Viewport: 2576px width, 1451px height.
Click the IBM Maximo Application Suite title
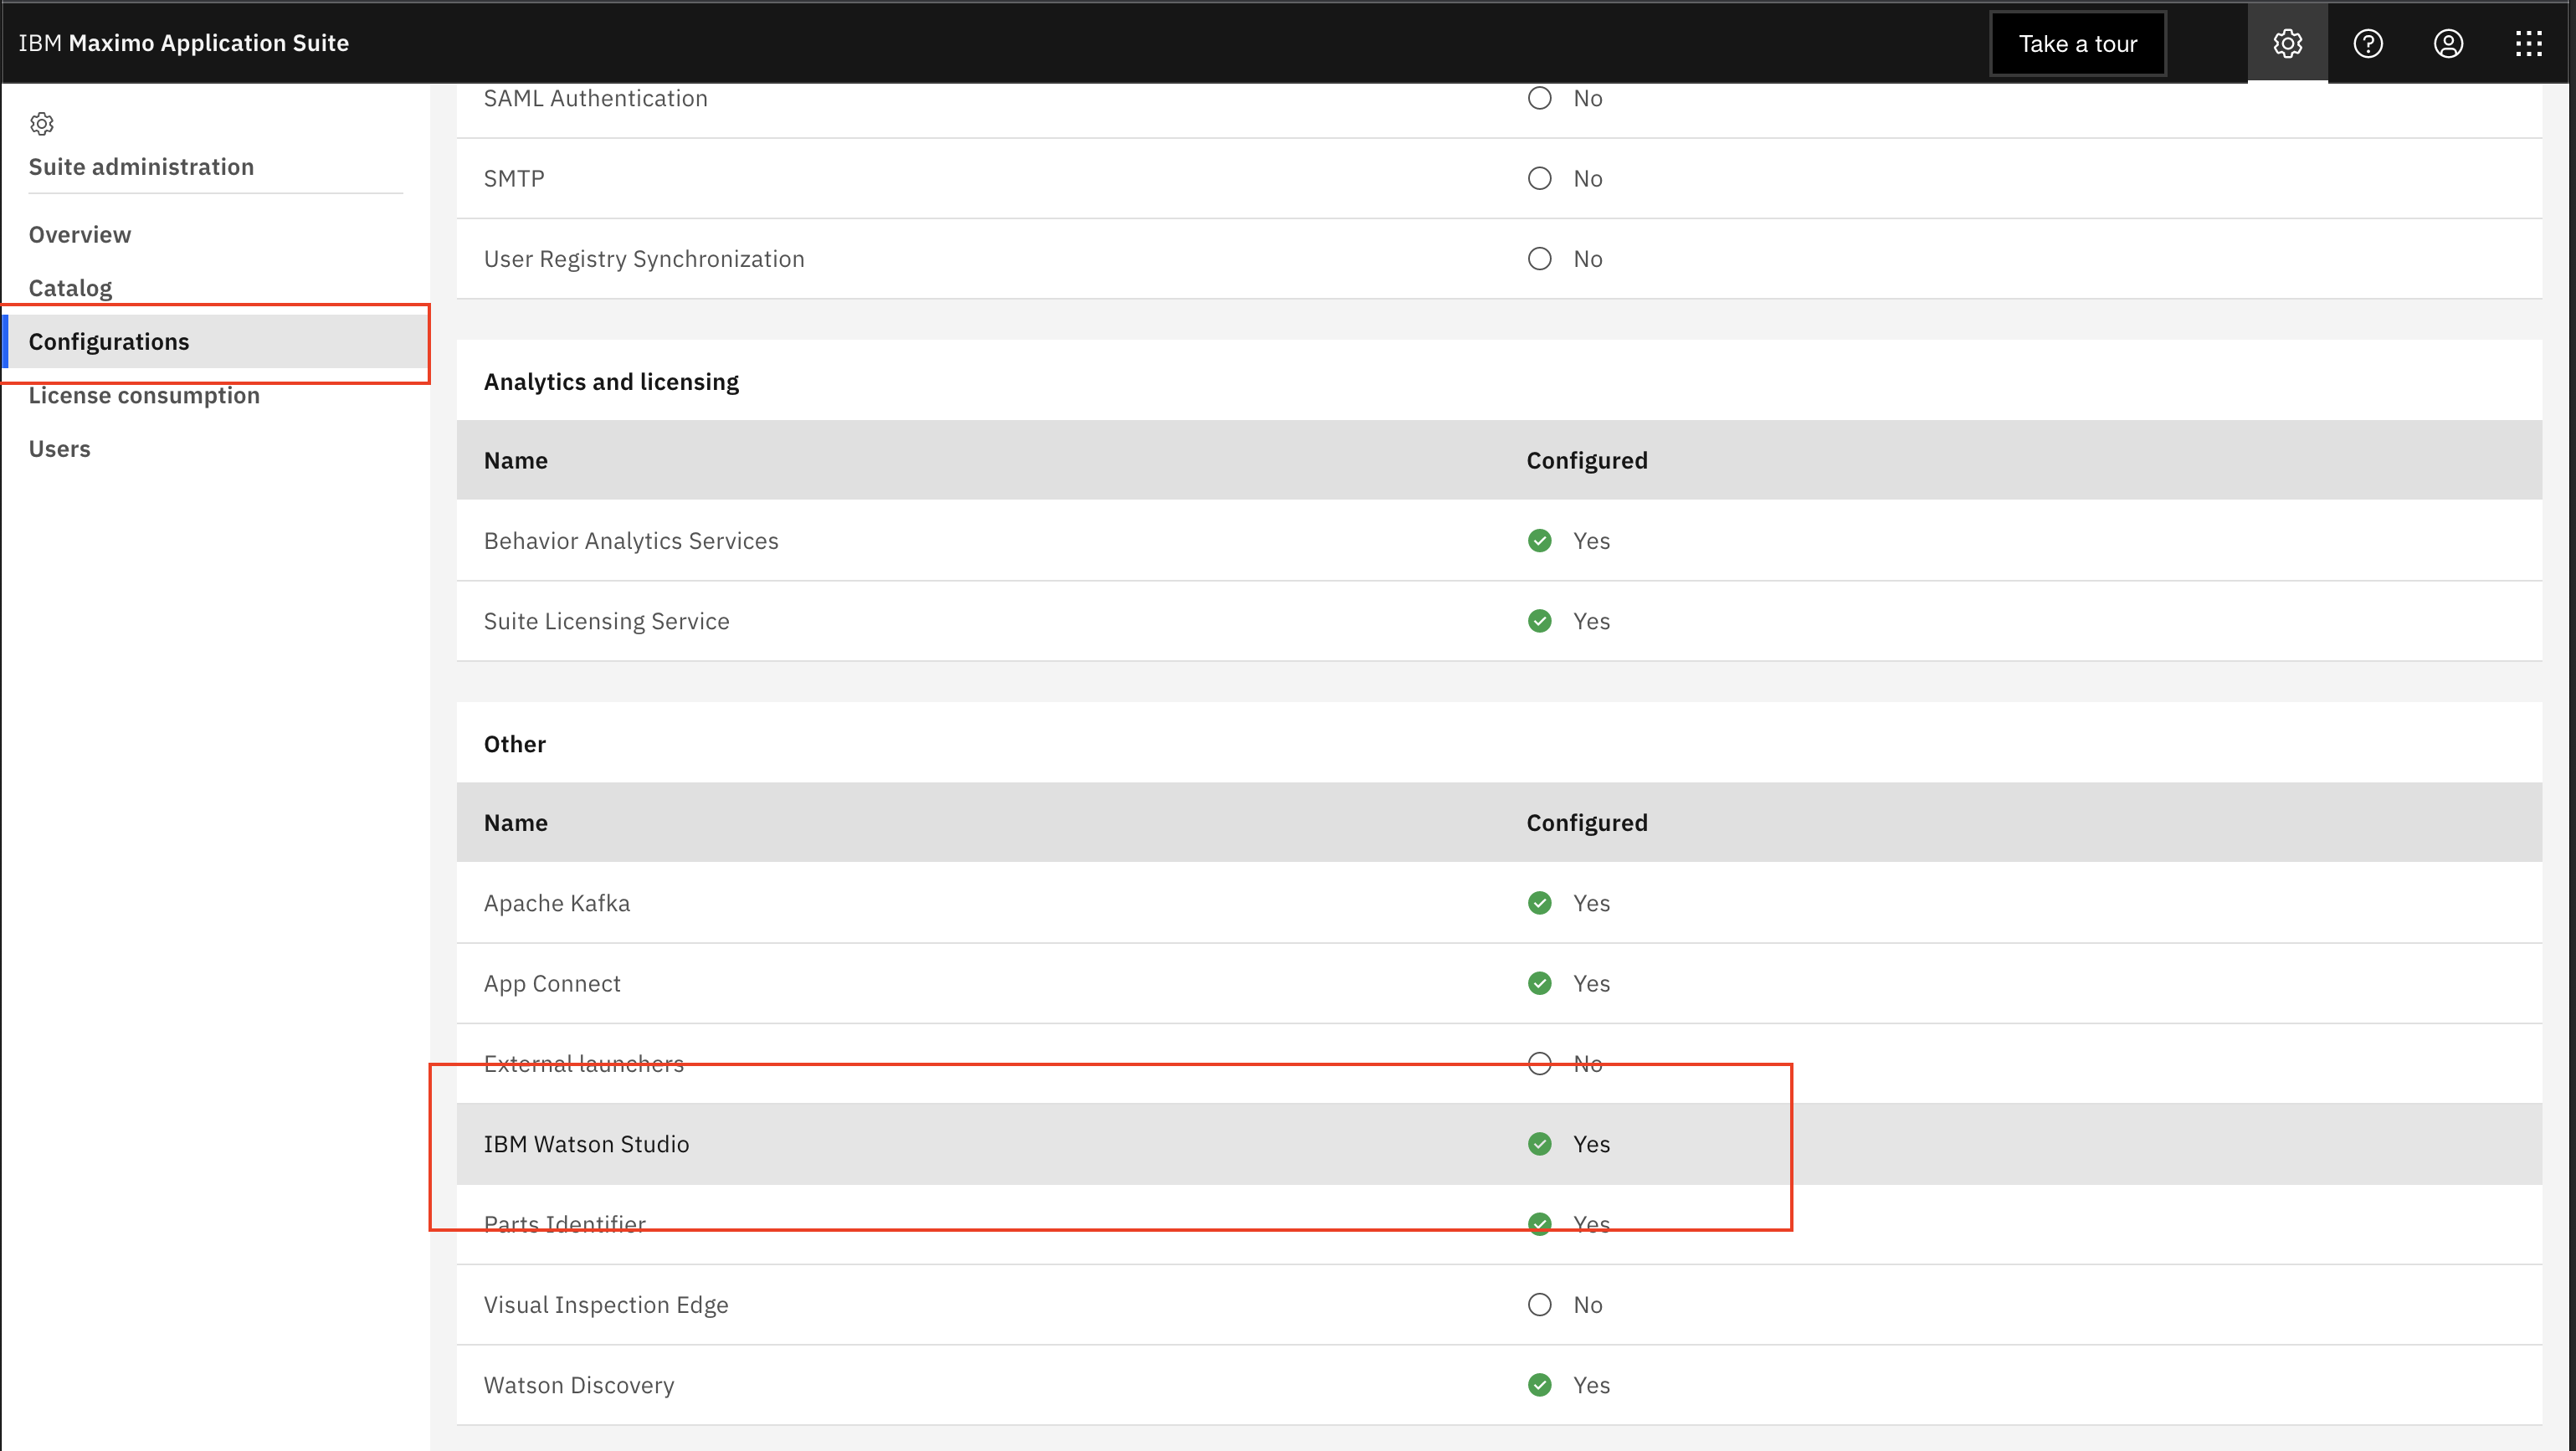(x=184, y=43)
